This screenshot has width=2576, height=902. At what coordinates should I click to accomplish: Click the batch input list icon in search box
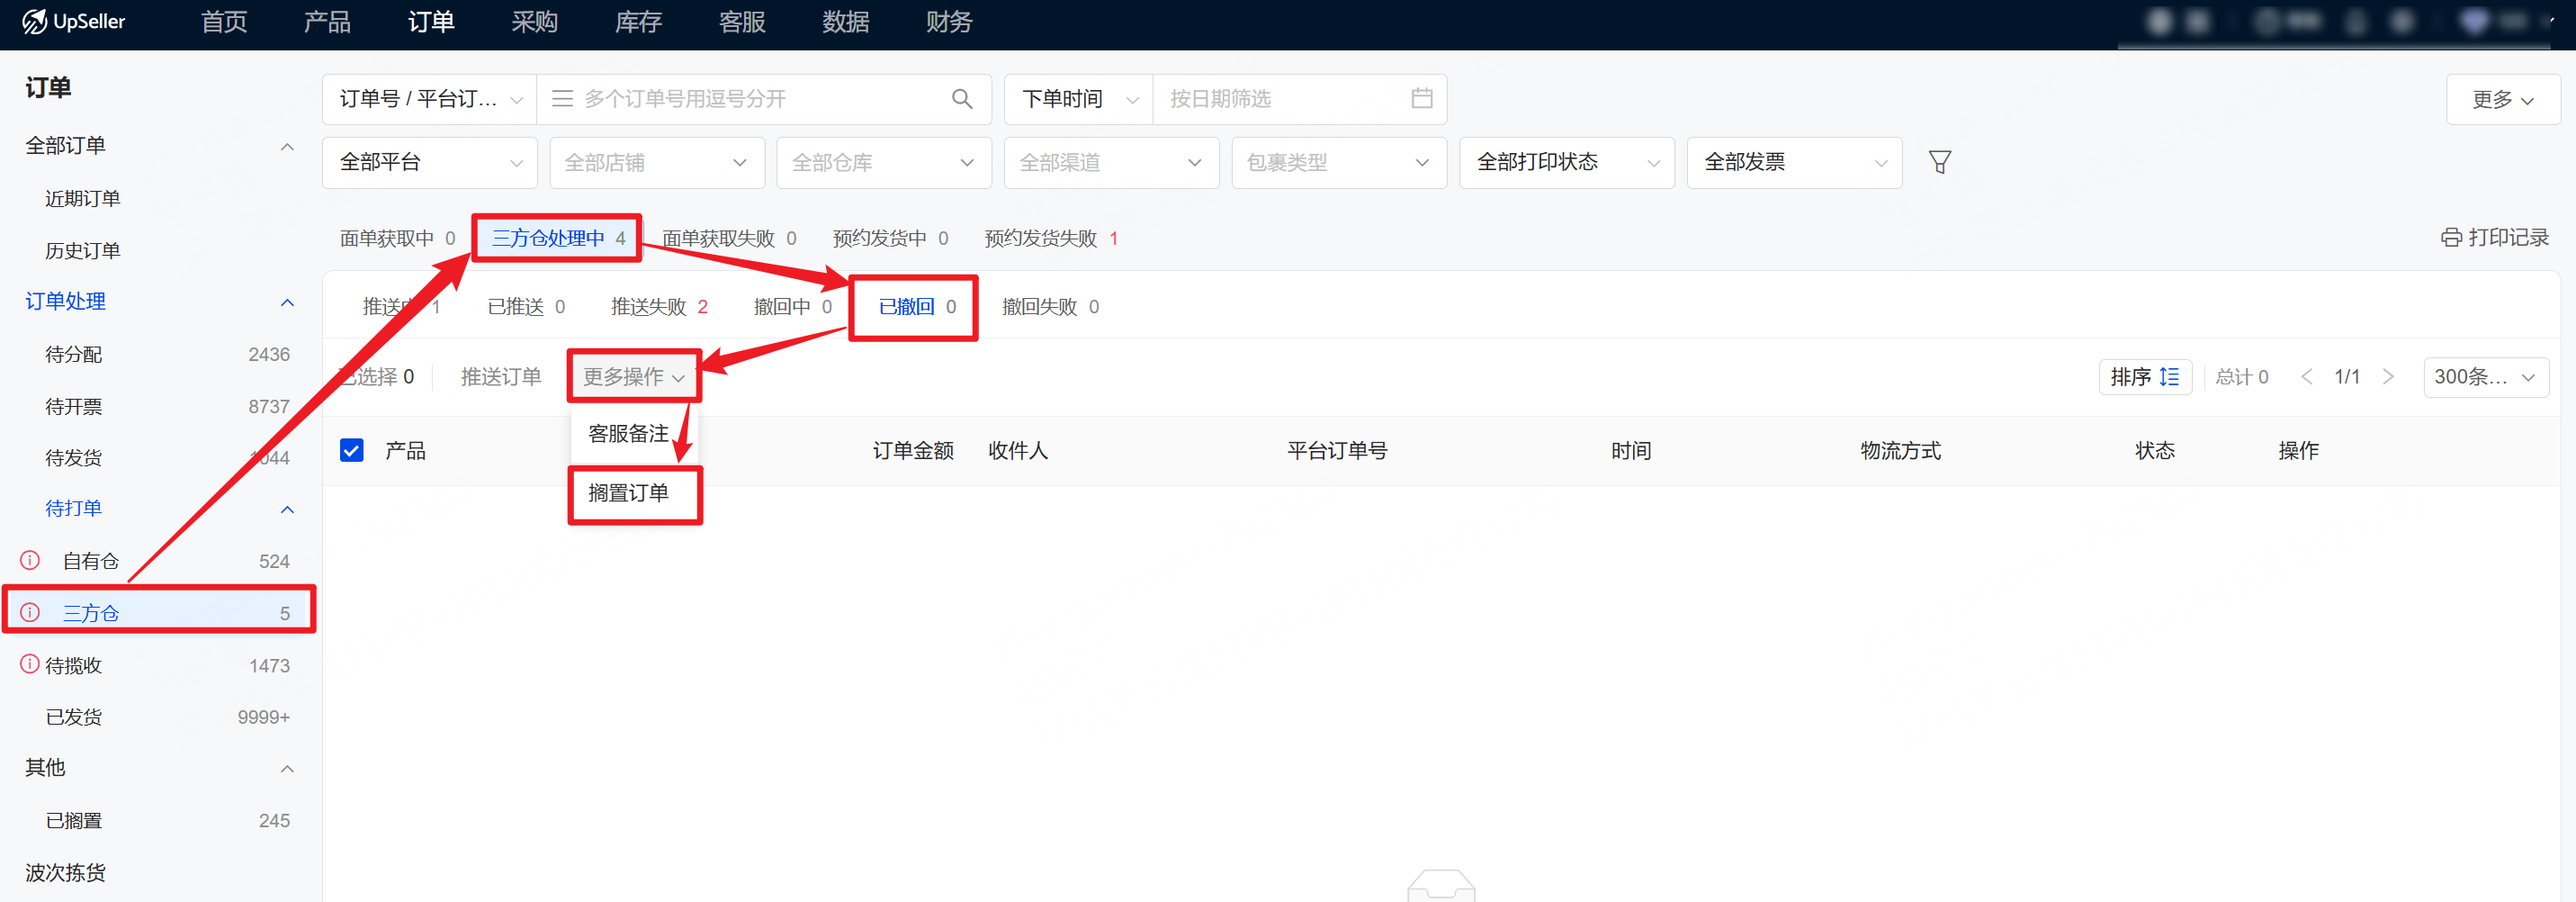[562, 99]
